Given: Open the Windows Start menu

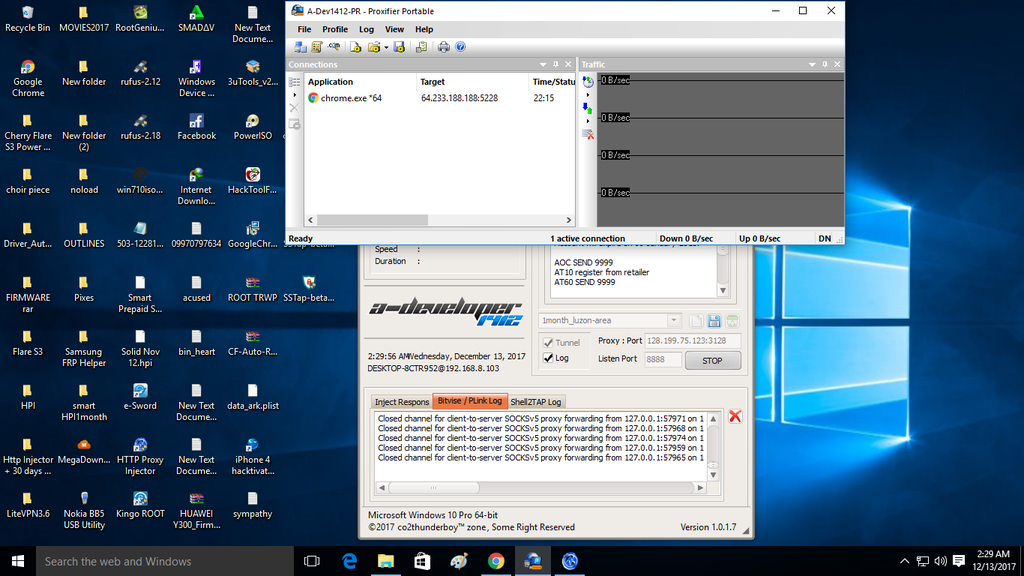Looking at the screenshot, I should [x=18, y=561].
